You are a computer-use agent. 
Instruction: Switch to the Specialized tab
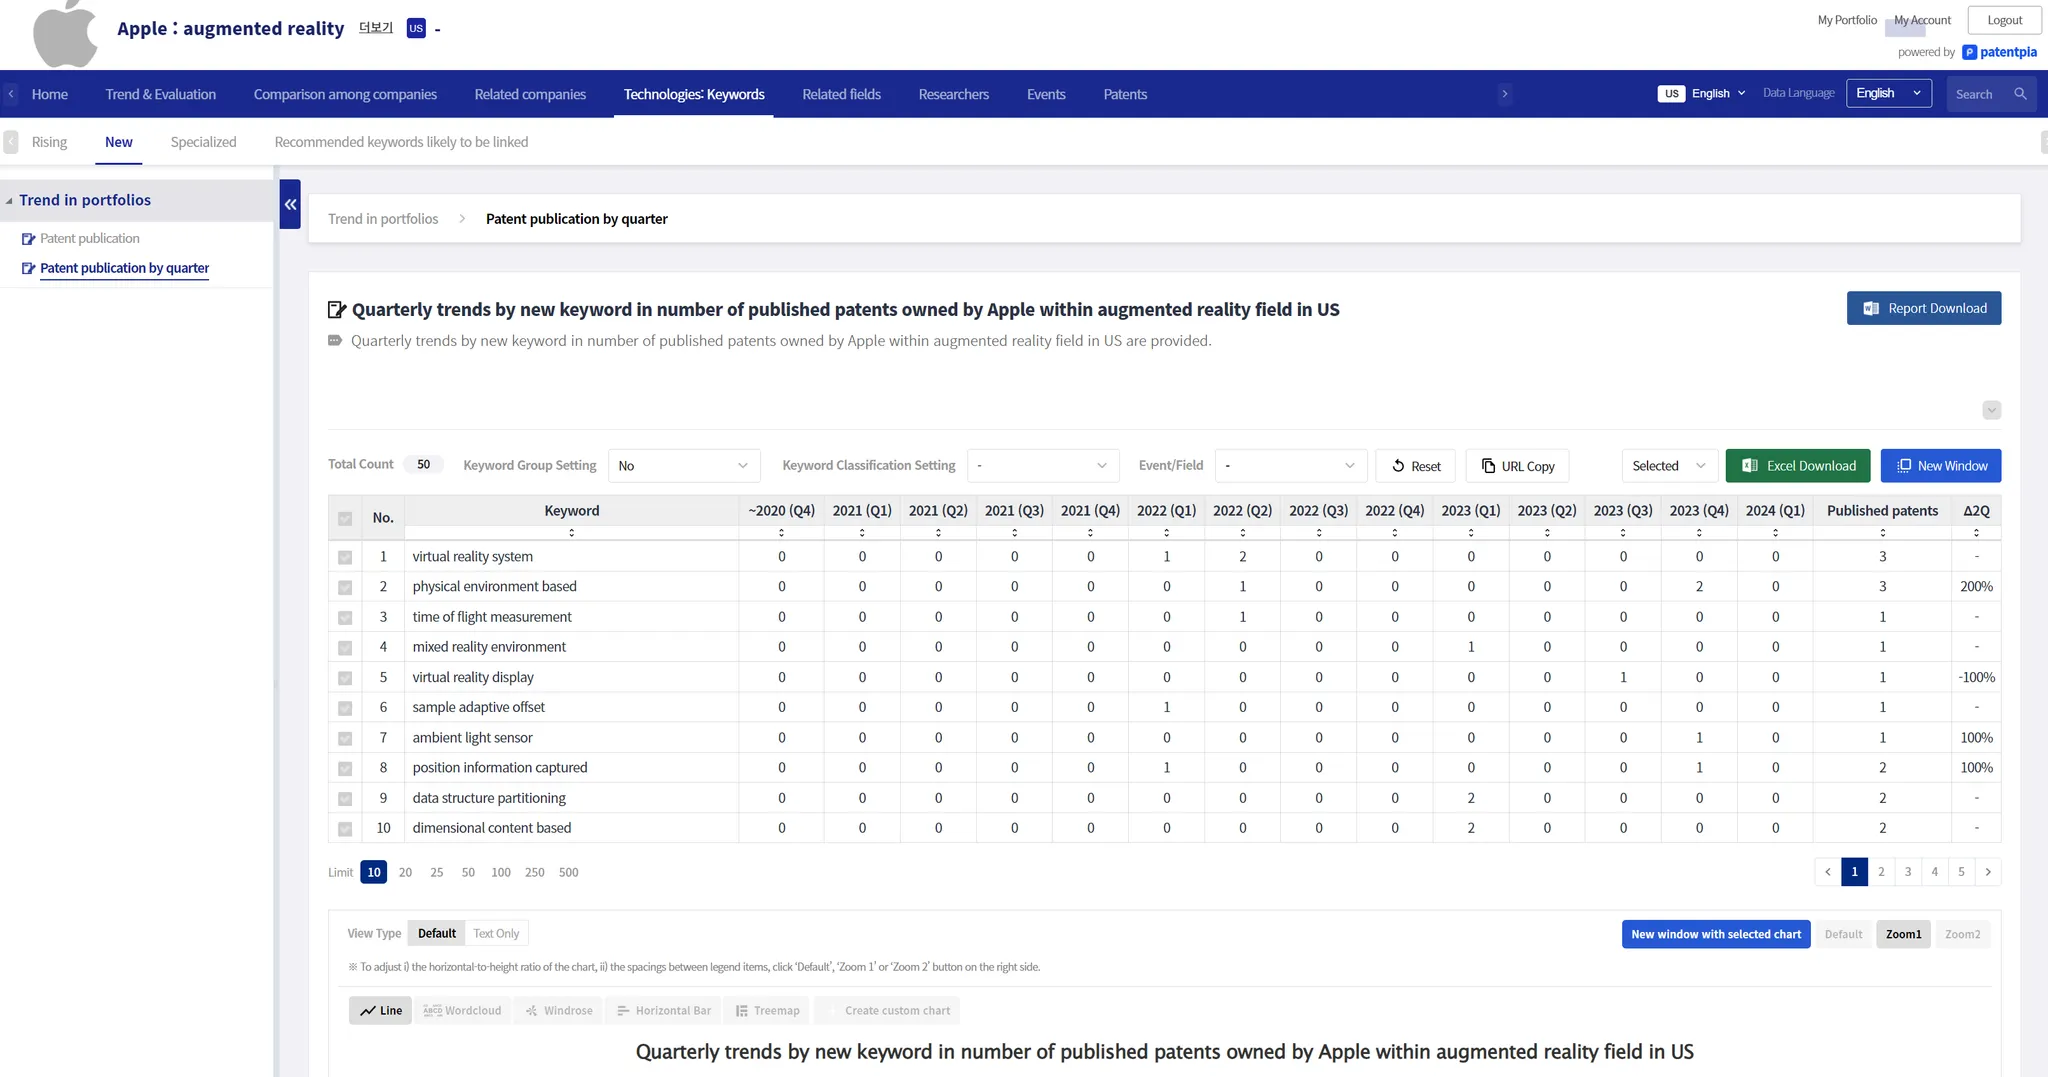(203, 142)
